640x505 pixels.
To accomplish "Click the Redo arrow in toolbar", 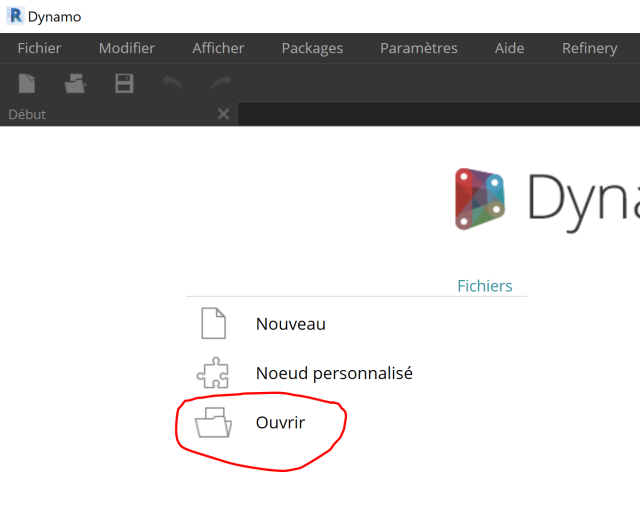I will (221, 82).
